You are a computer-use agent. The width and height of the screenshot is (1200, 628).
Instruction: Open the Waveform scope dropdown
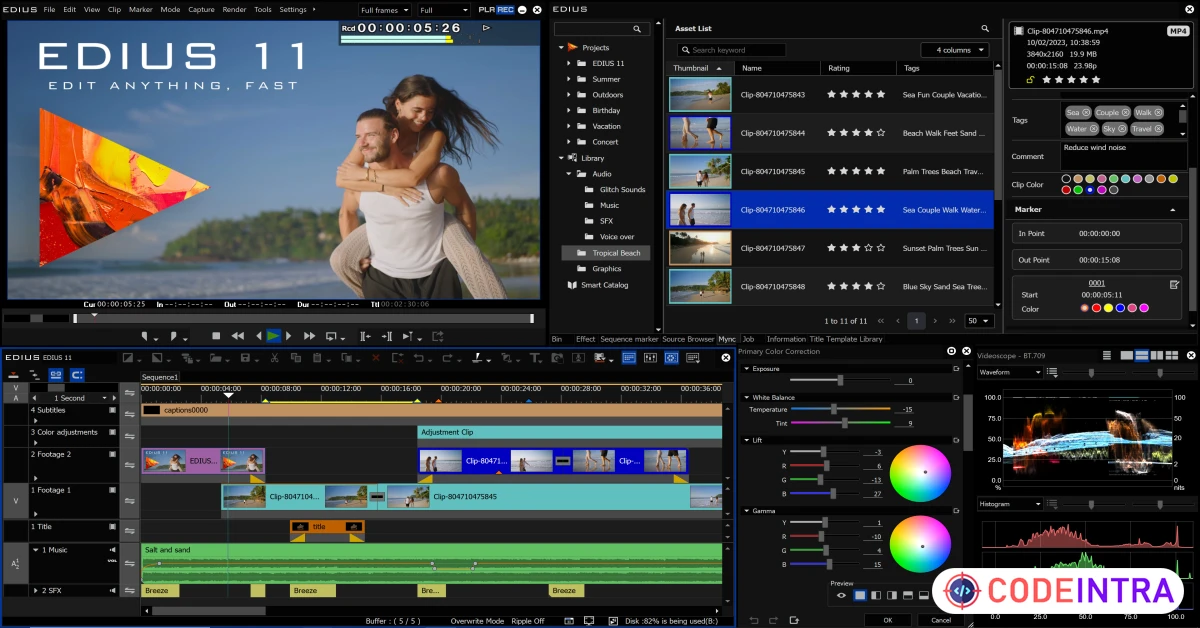[1010, 372]
